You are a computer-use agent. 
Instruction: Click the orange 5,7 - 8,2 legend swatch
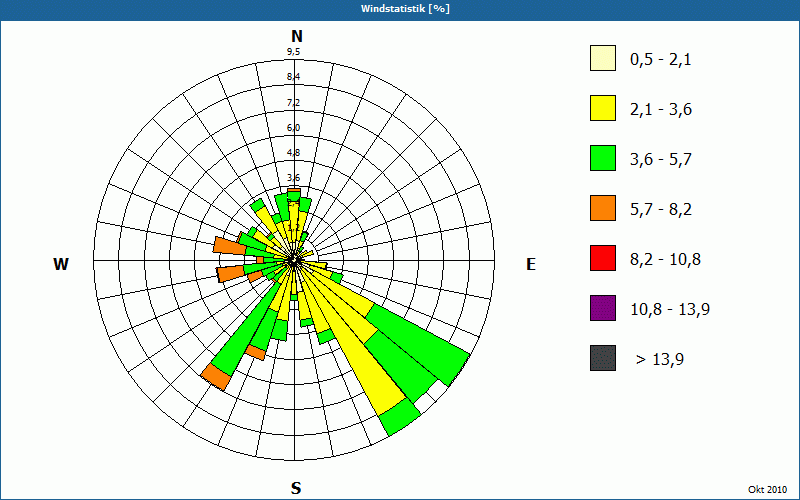point(603,208)
